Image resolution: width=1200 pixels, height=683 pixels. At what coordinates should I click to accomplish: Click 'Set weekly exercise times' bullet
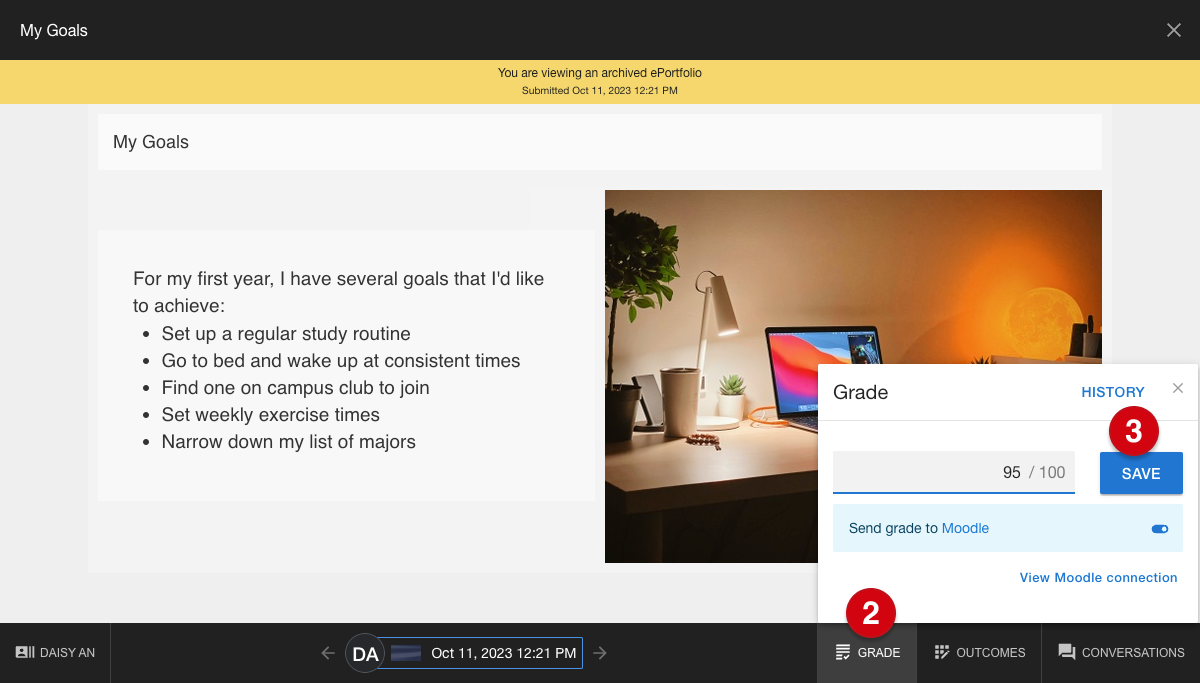tap(271, 415)
